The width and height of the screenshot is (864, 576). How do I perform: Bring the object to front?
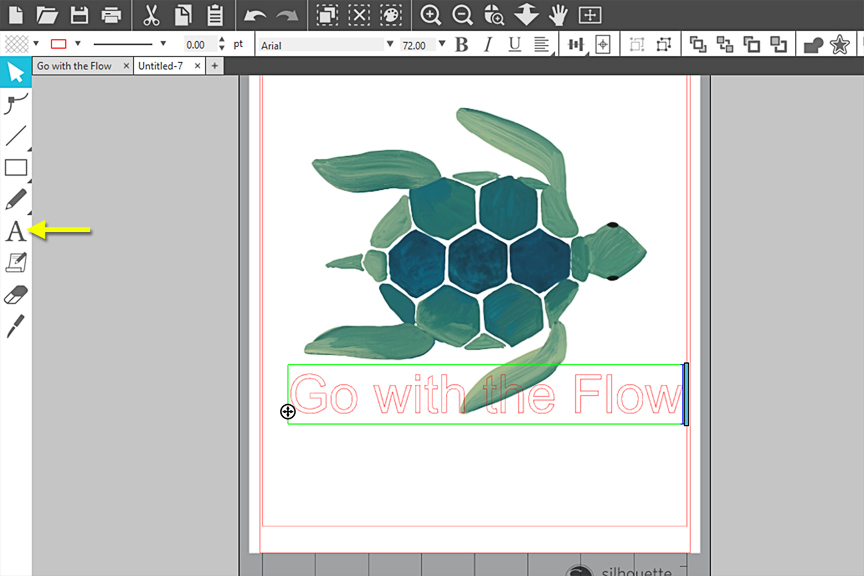click(x=698, y=45)
